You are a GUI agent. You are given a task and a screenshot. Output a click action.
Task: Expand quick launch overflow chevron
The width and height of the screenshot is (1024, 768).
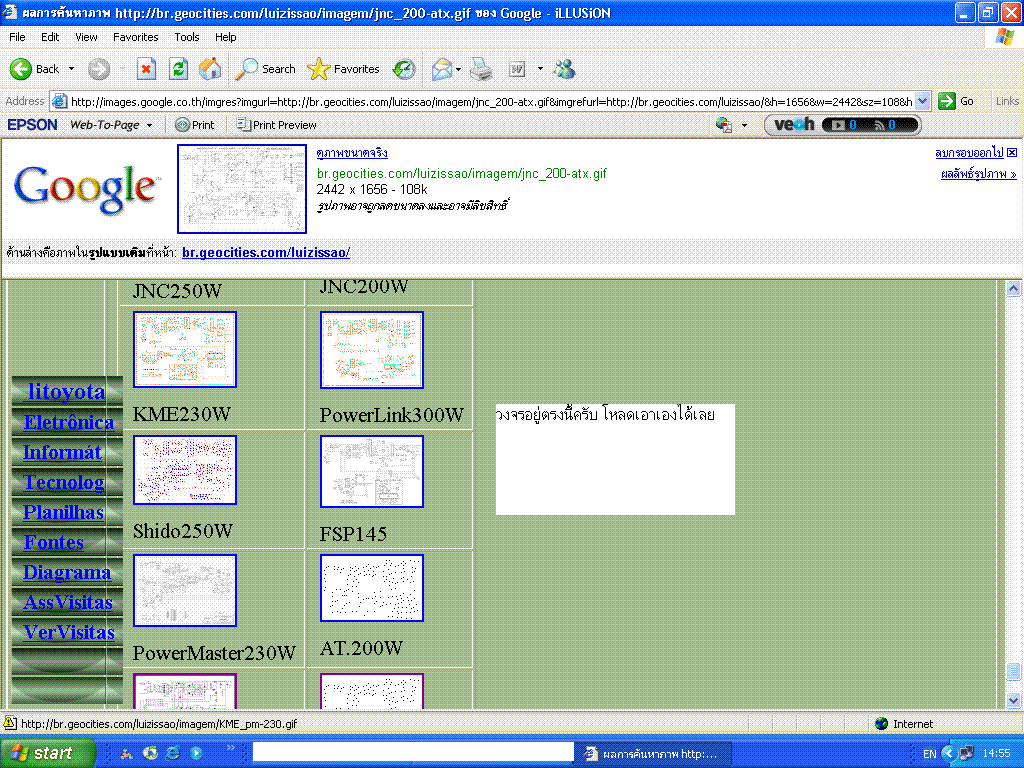coord(230,748)
